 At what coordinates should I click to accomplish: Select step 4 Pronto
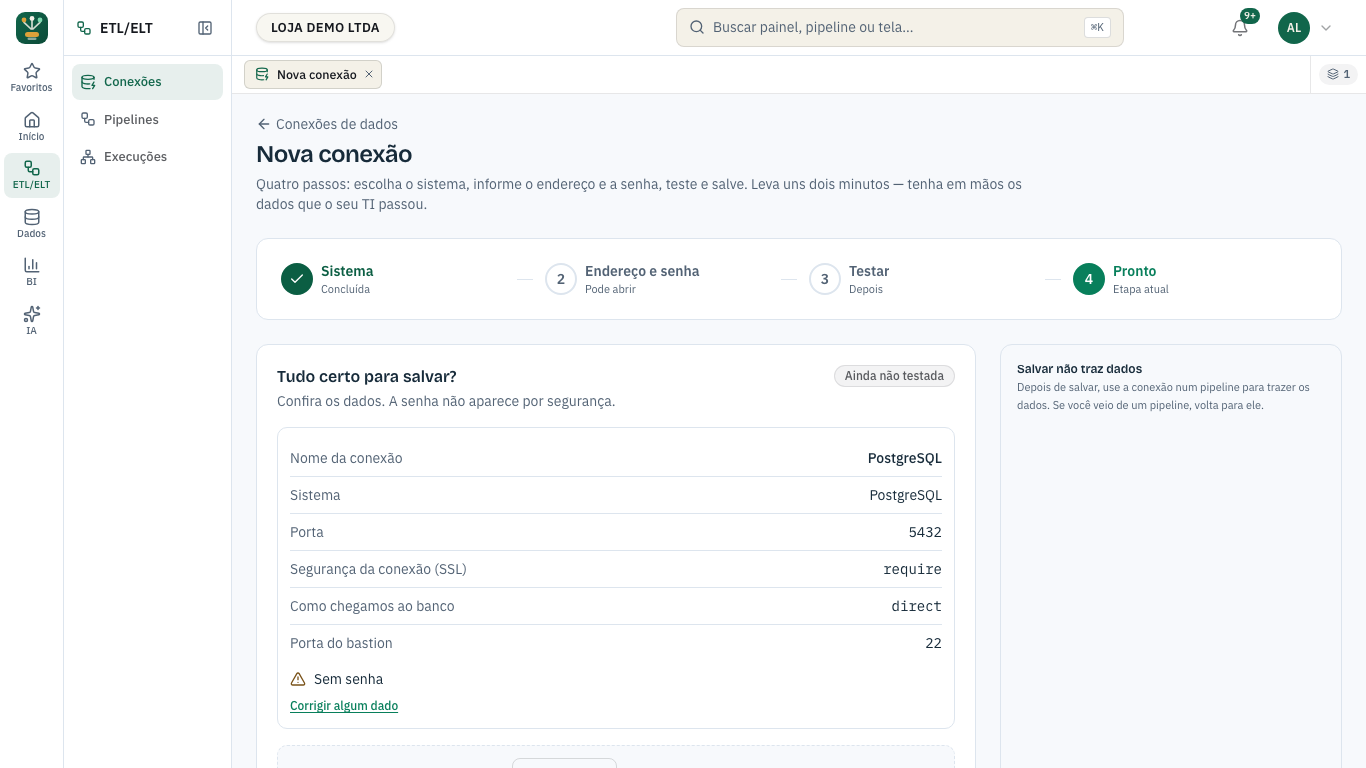1121,279
